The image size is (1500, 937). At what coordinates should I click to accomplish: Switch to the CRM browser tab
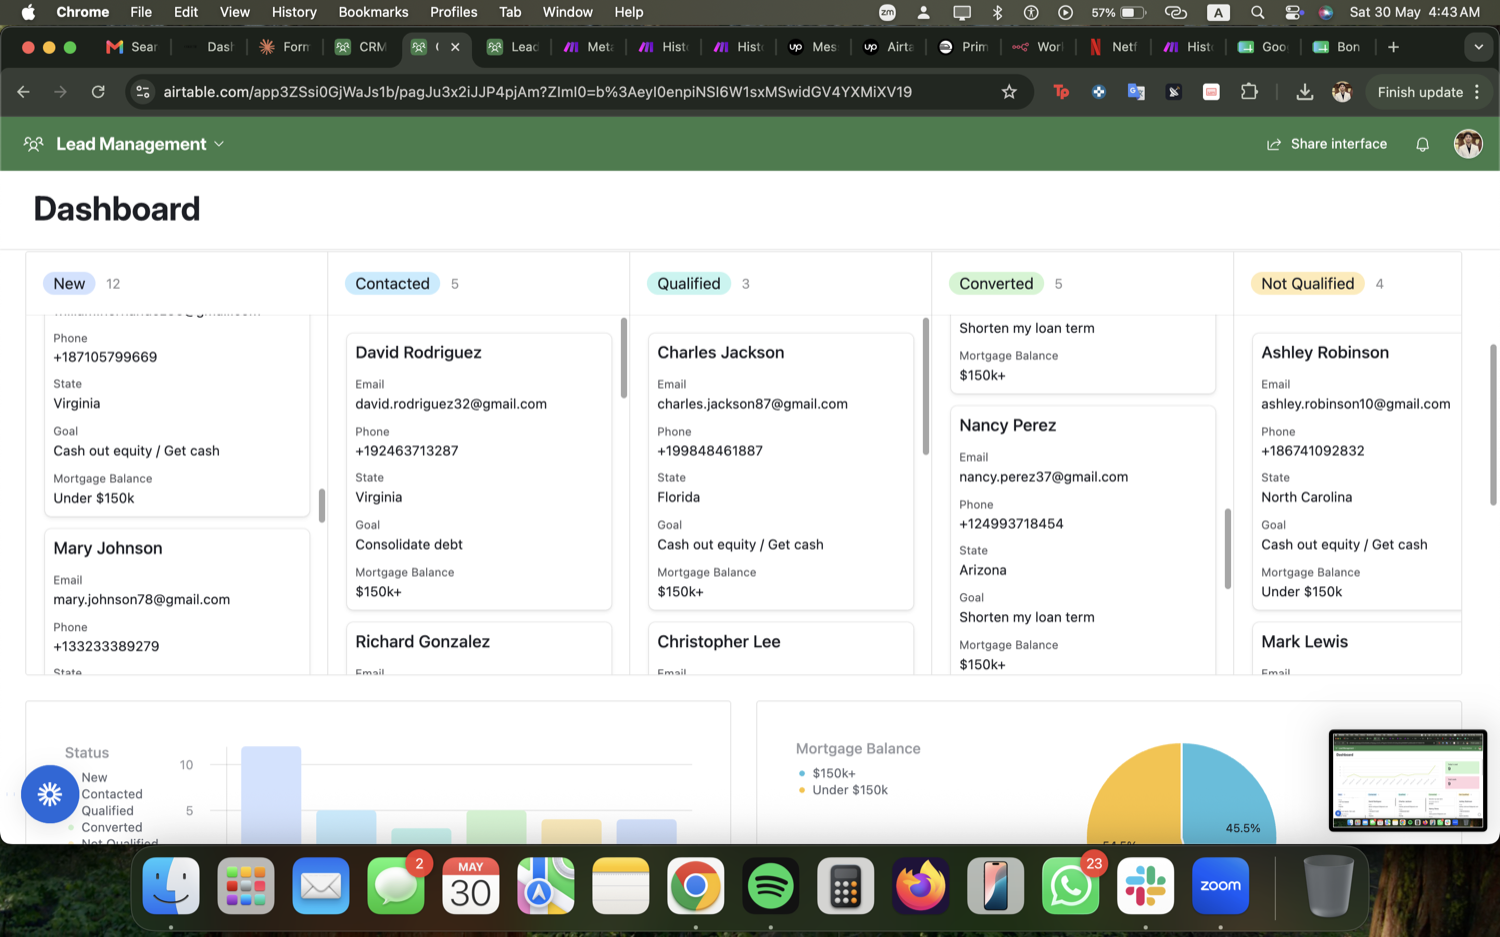click(361, 47)
